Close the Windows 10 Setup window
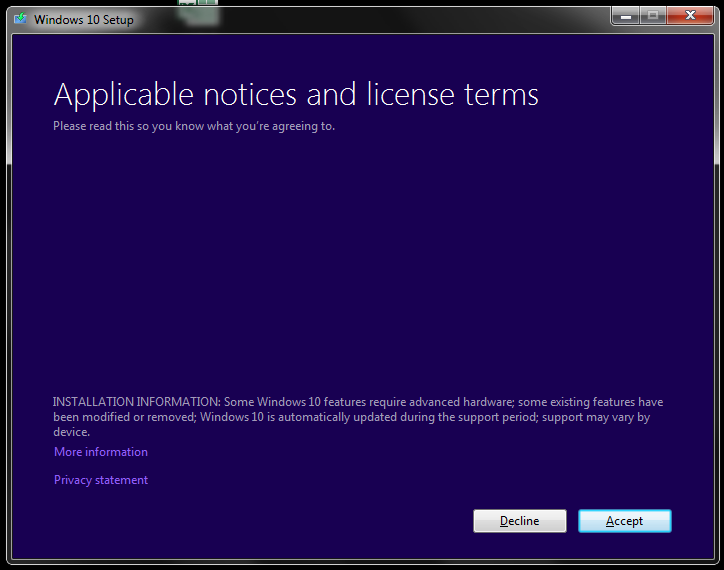 (x=690, y=16)
